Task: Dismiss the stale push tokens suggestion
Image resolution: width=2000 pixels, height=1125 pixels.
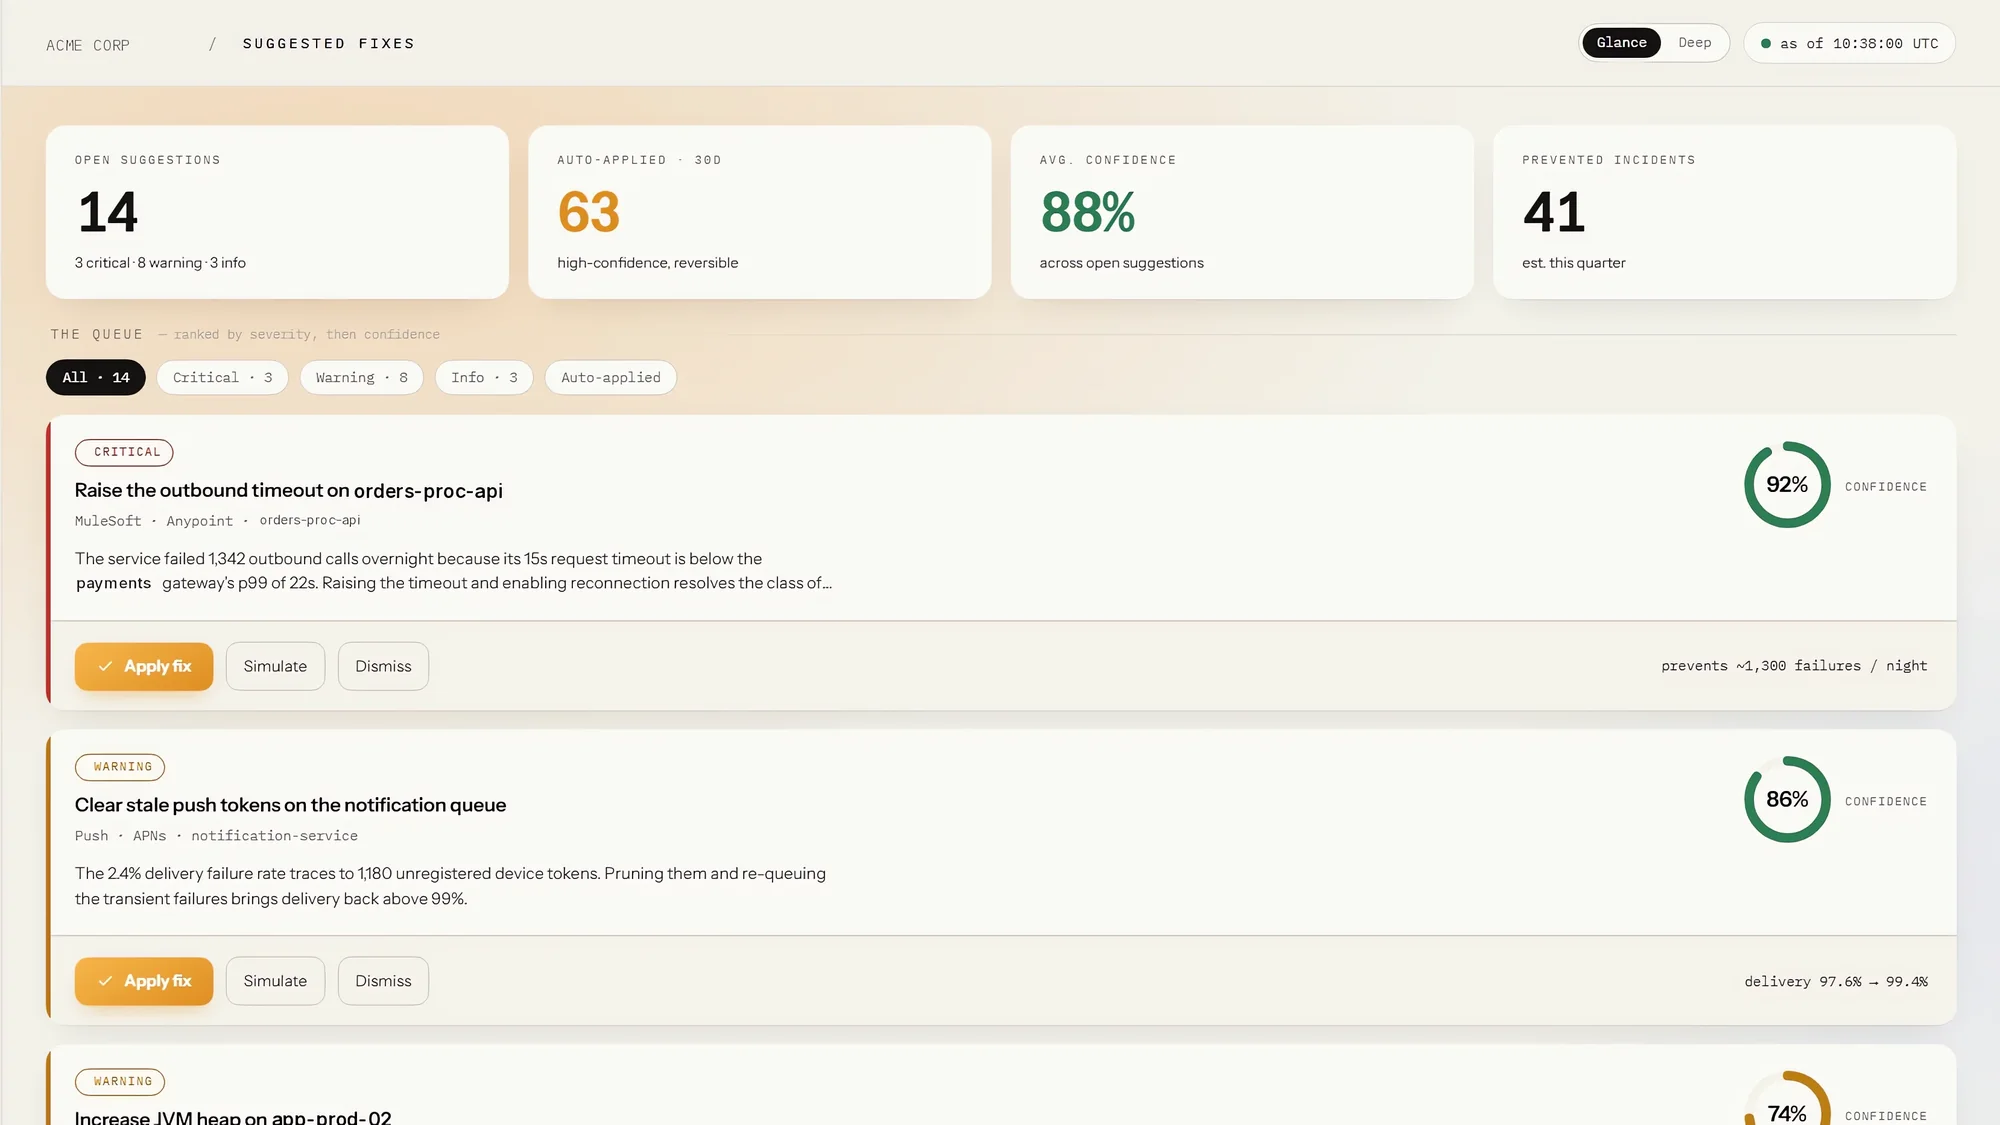Action: [383, 981]
